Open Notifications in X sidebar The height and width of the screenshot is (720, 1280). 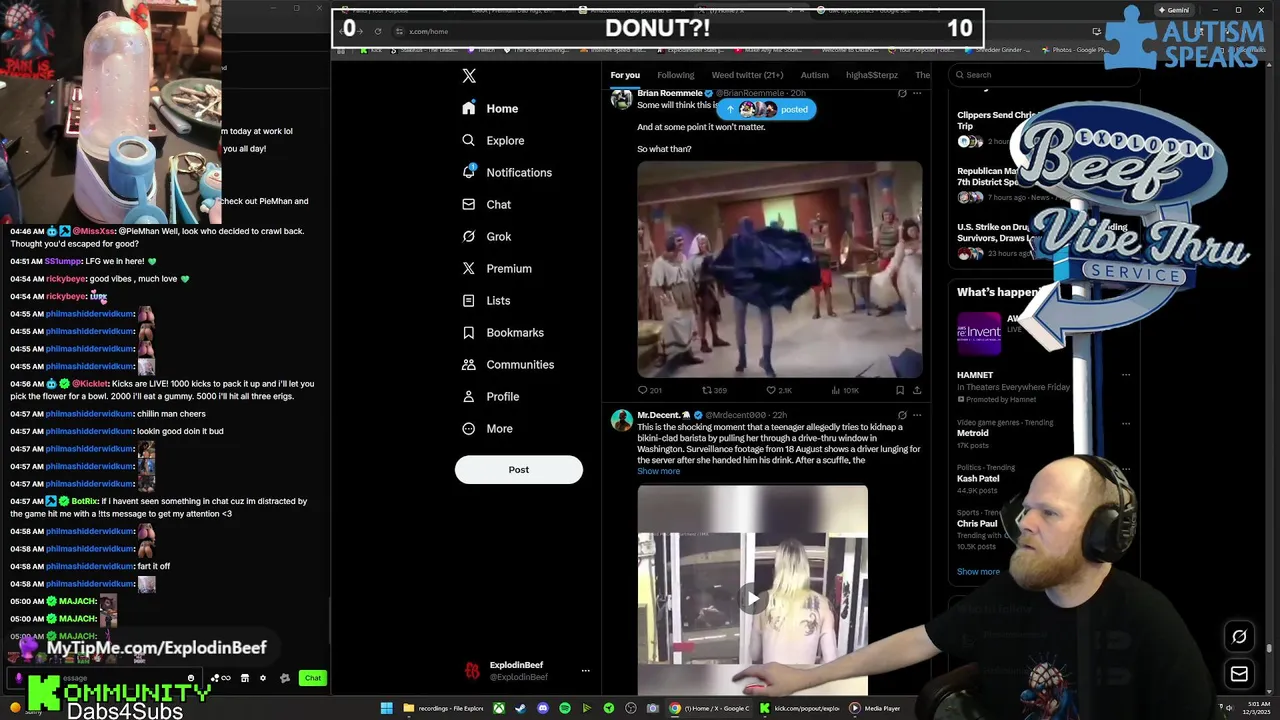tap(507, 172)
